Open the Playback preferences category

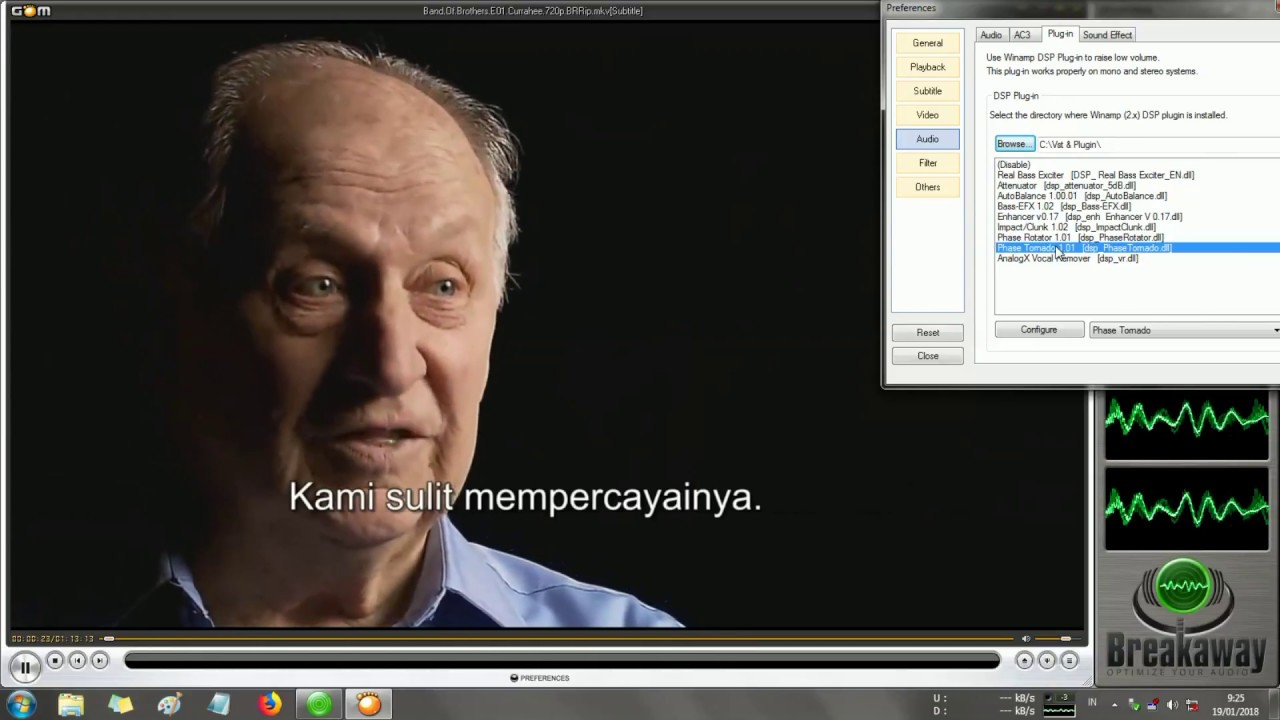[927, 67]
